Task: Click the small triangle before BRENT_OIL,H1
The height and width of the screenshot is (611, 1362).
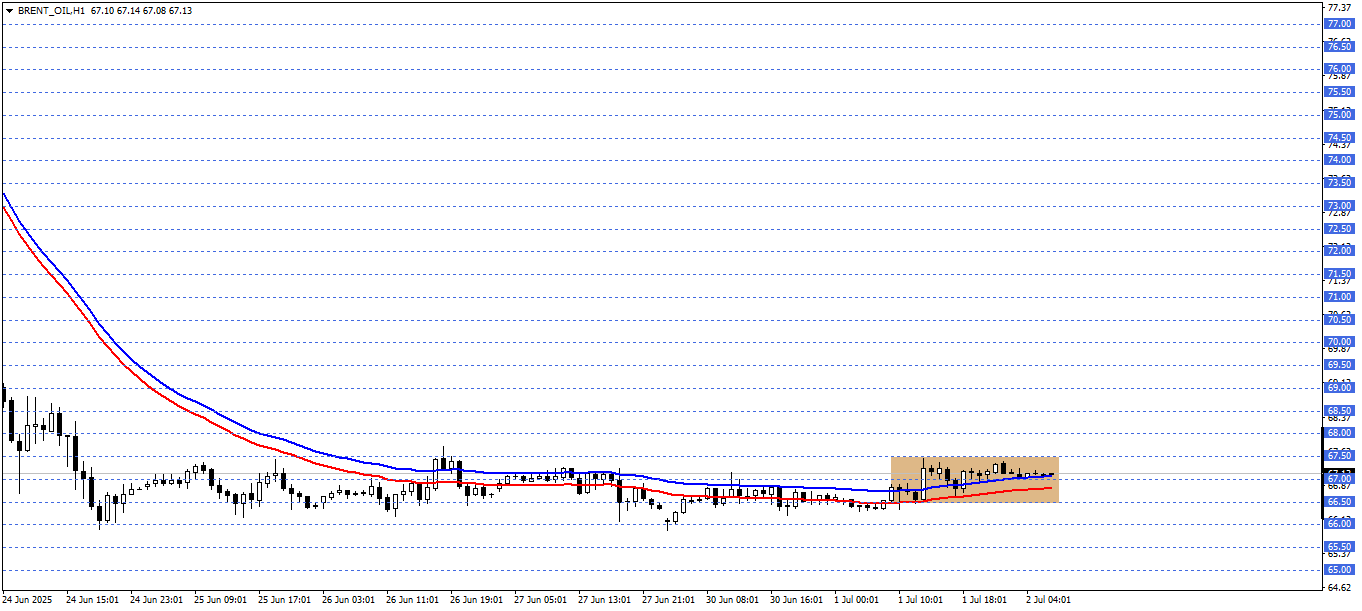Action: (9, 9)
